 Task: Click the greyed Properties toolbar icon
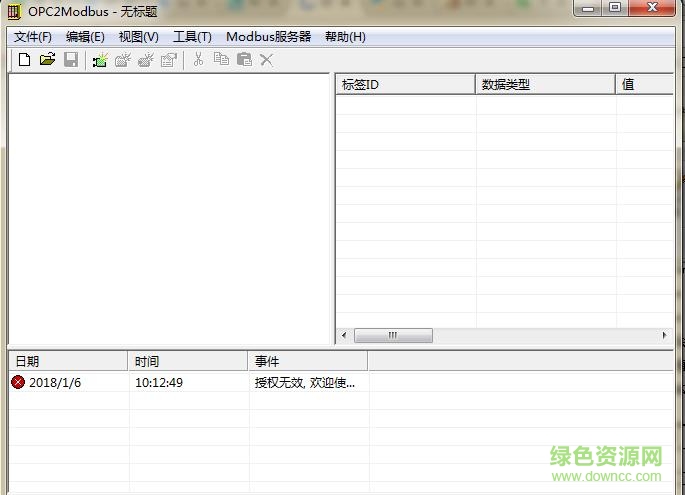click(x=169, y=60)
